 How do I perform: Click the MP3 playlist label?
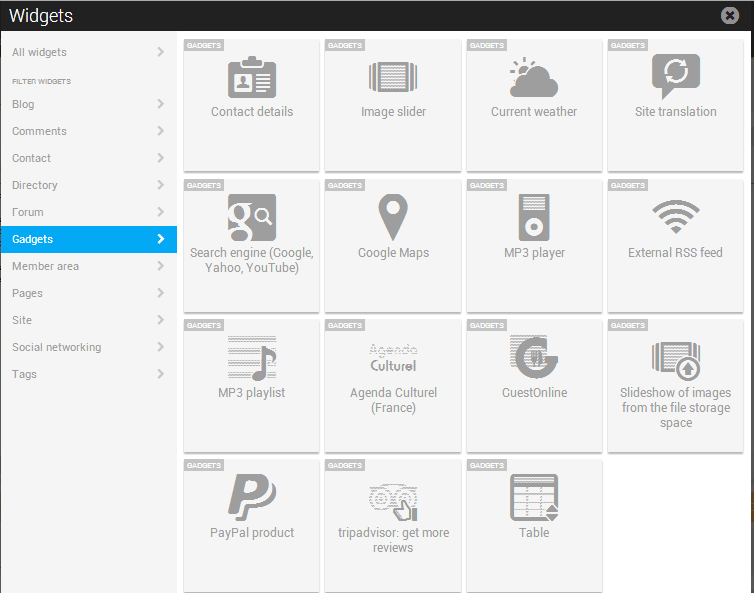251,393
